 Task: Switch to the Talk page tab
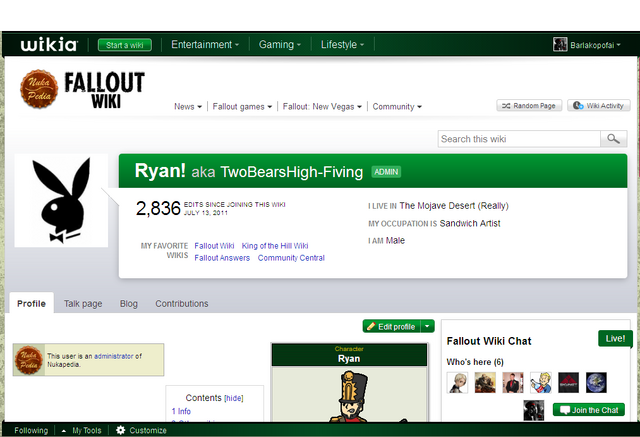click(83, 303)
